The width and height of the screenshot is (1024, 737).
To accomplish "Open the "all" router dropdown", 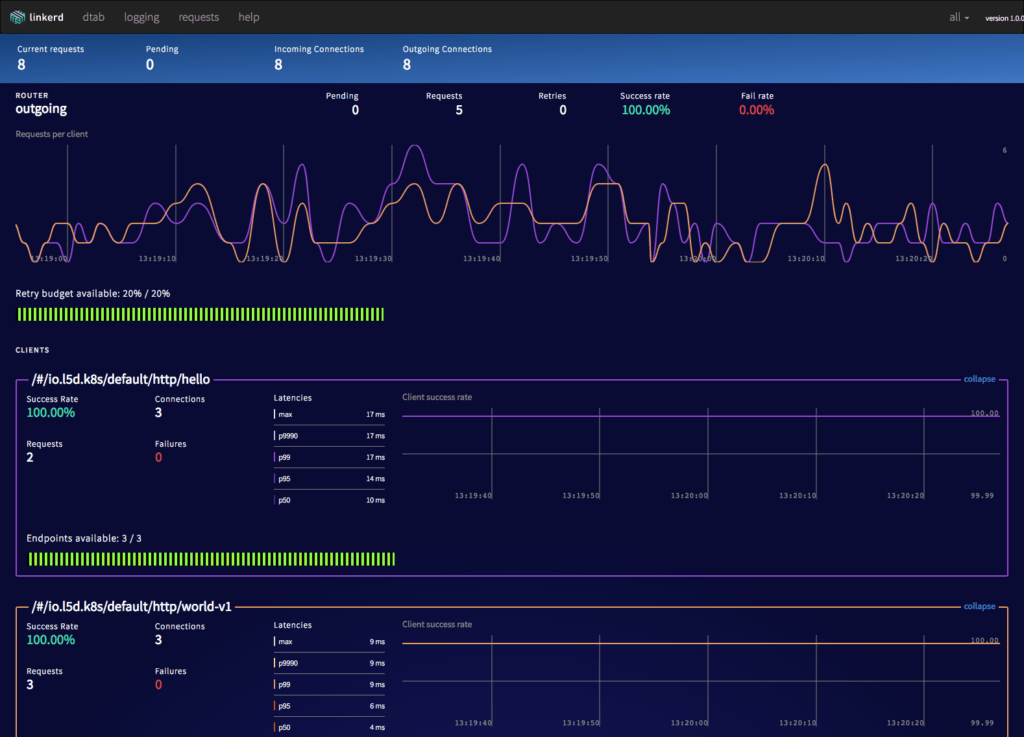I will tap(957, 17).
